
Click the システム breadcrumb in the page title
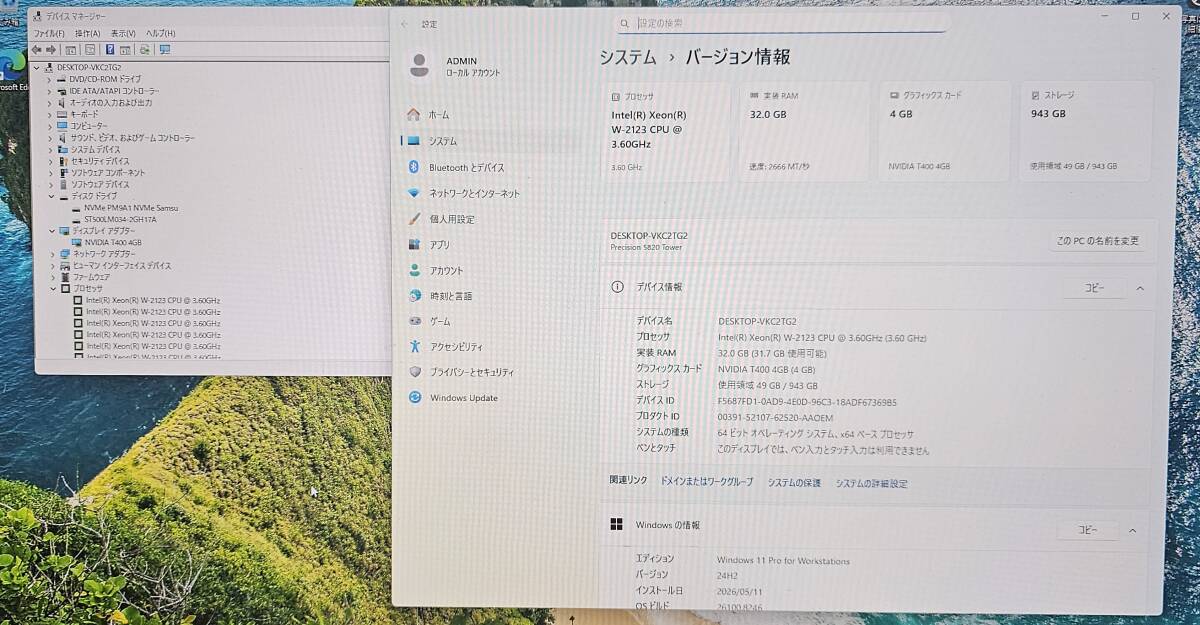tap(628, 57)
